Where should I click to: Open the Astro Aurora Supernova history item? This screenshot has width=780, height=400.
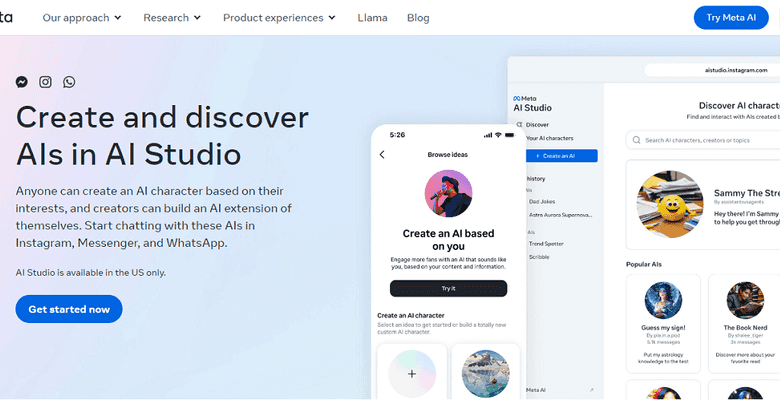[x=561, y=215]
